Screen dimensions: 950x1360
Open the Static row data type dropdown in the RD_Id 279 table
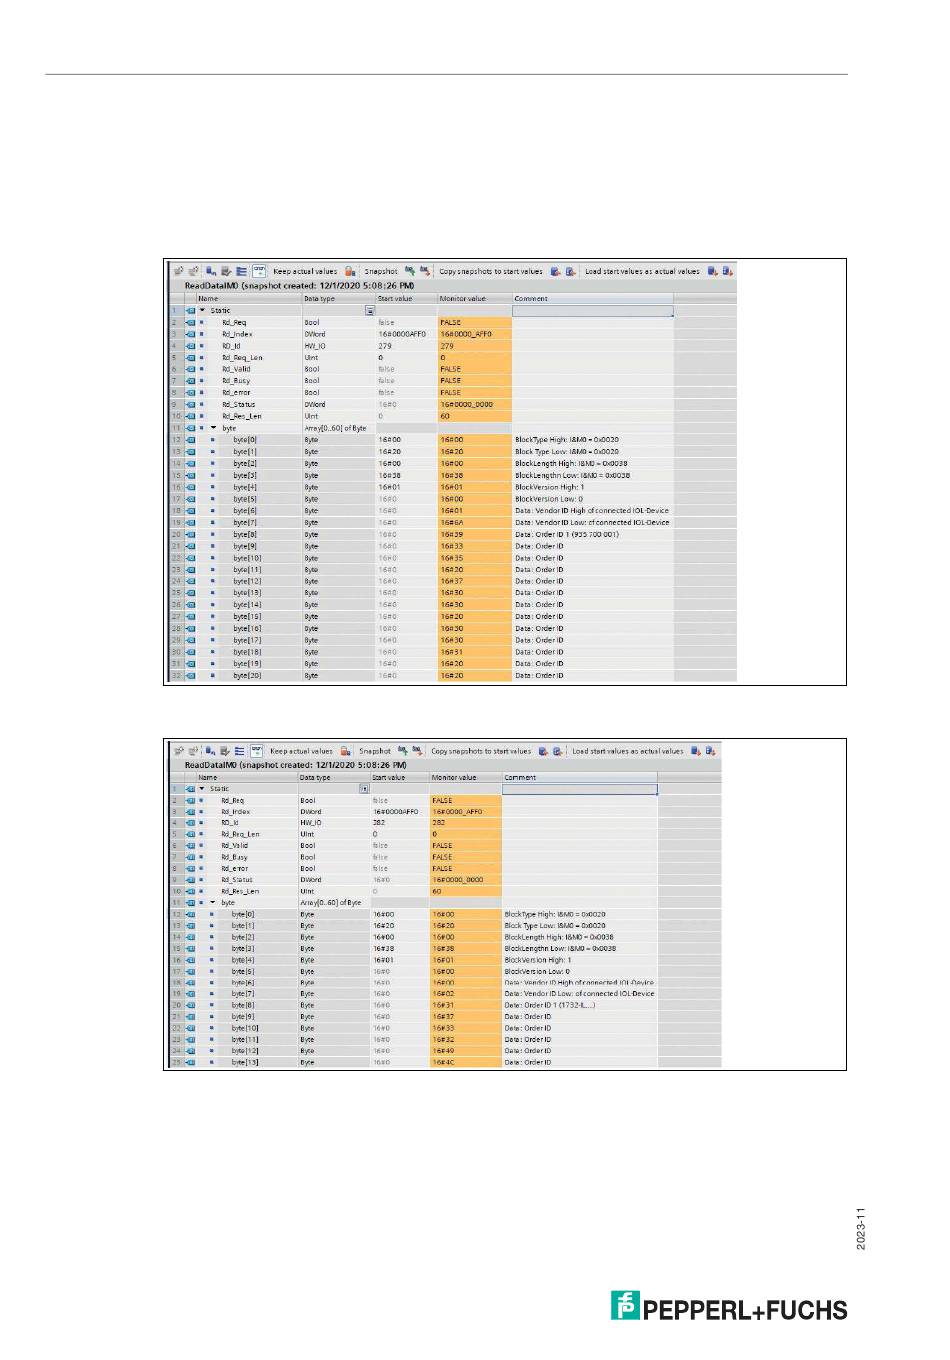370,311
